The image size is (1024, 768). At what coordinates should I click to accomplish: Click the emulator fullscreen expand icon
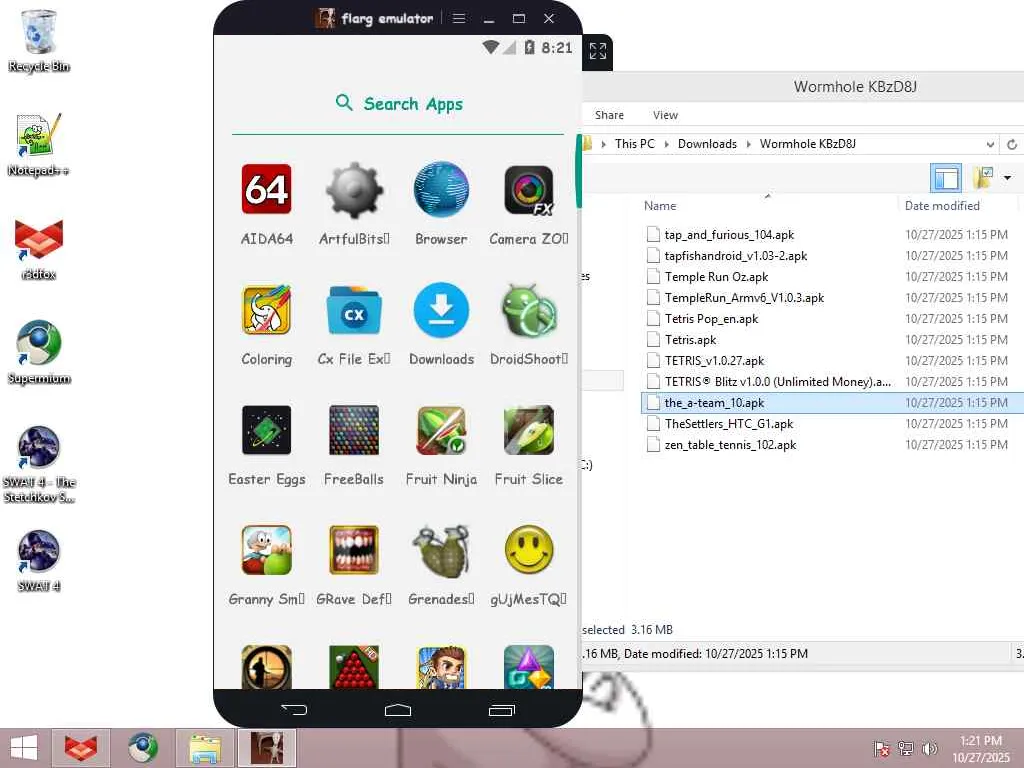(x=598, y=51)
